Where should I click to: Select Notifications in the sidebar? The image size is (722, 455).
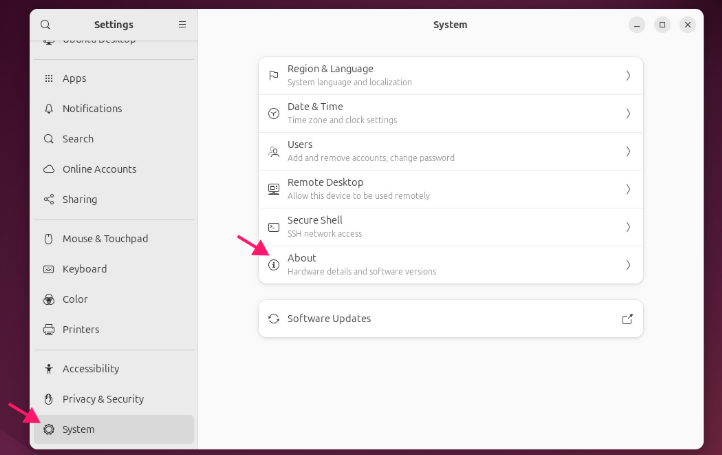tap(114, 109)
